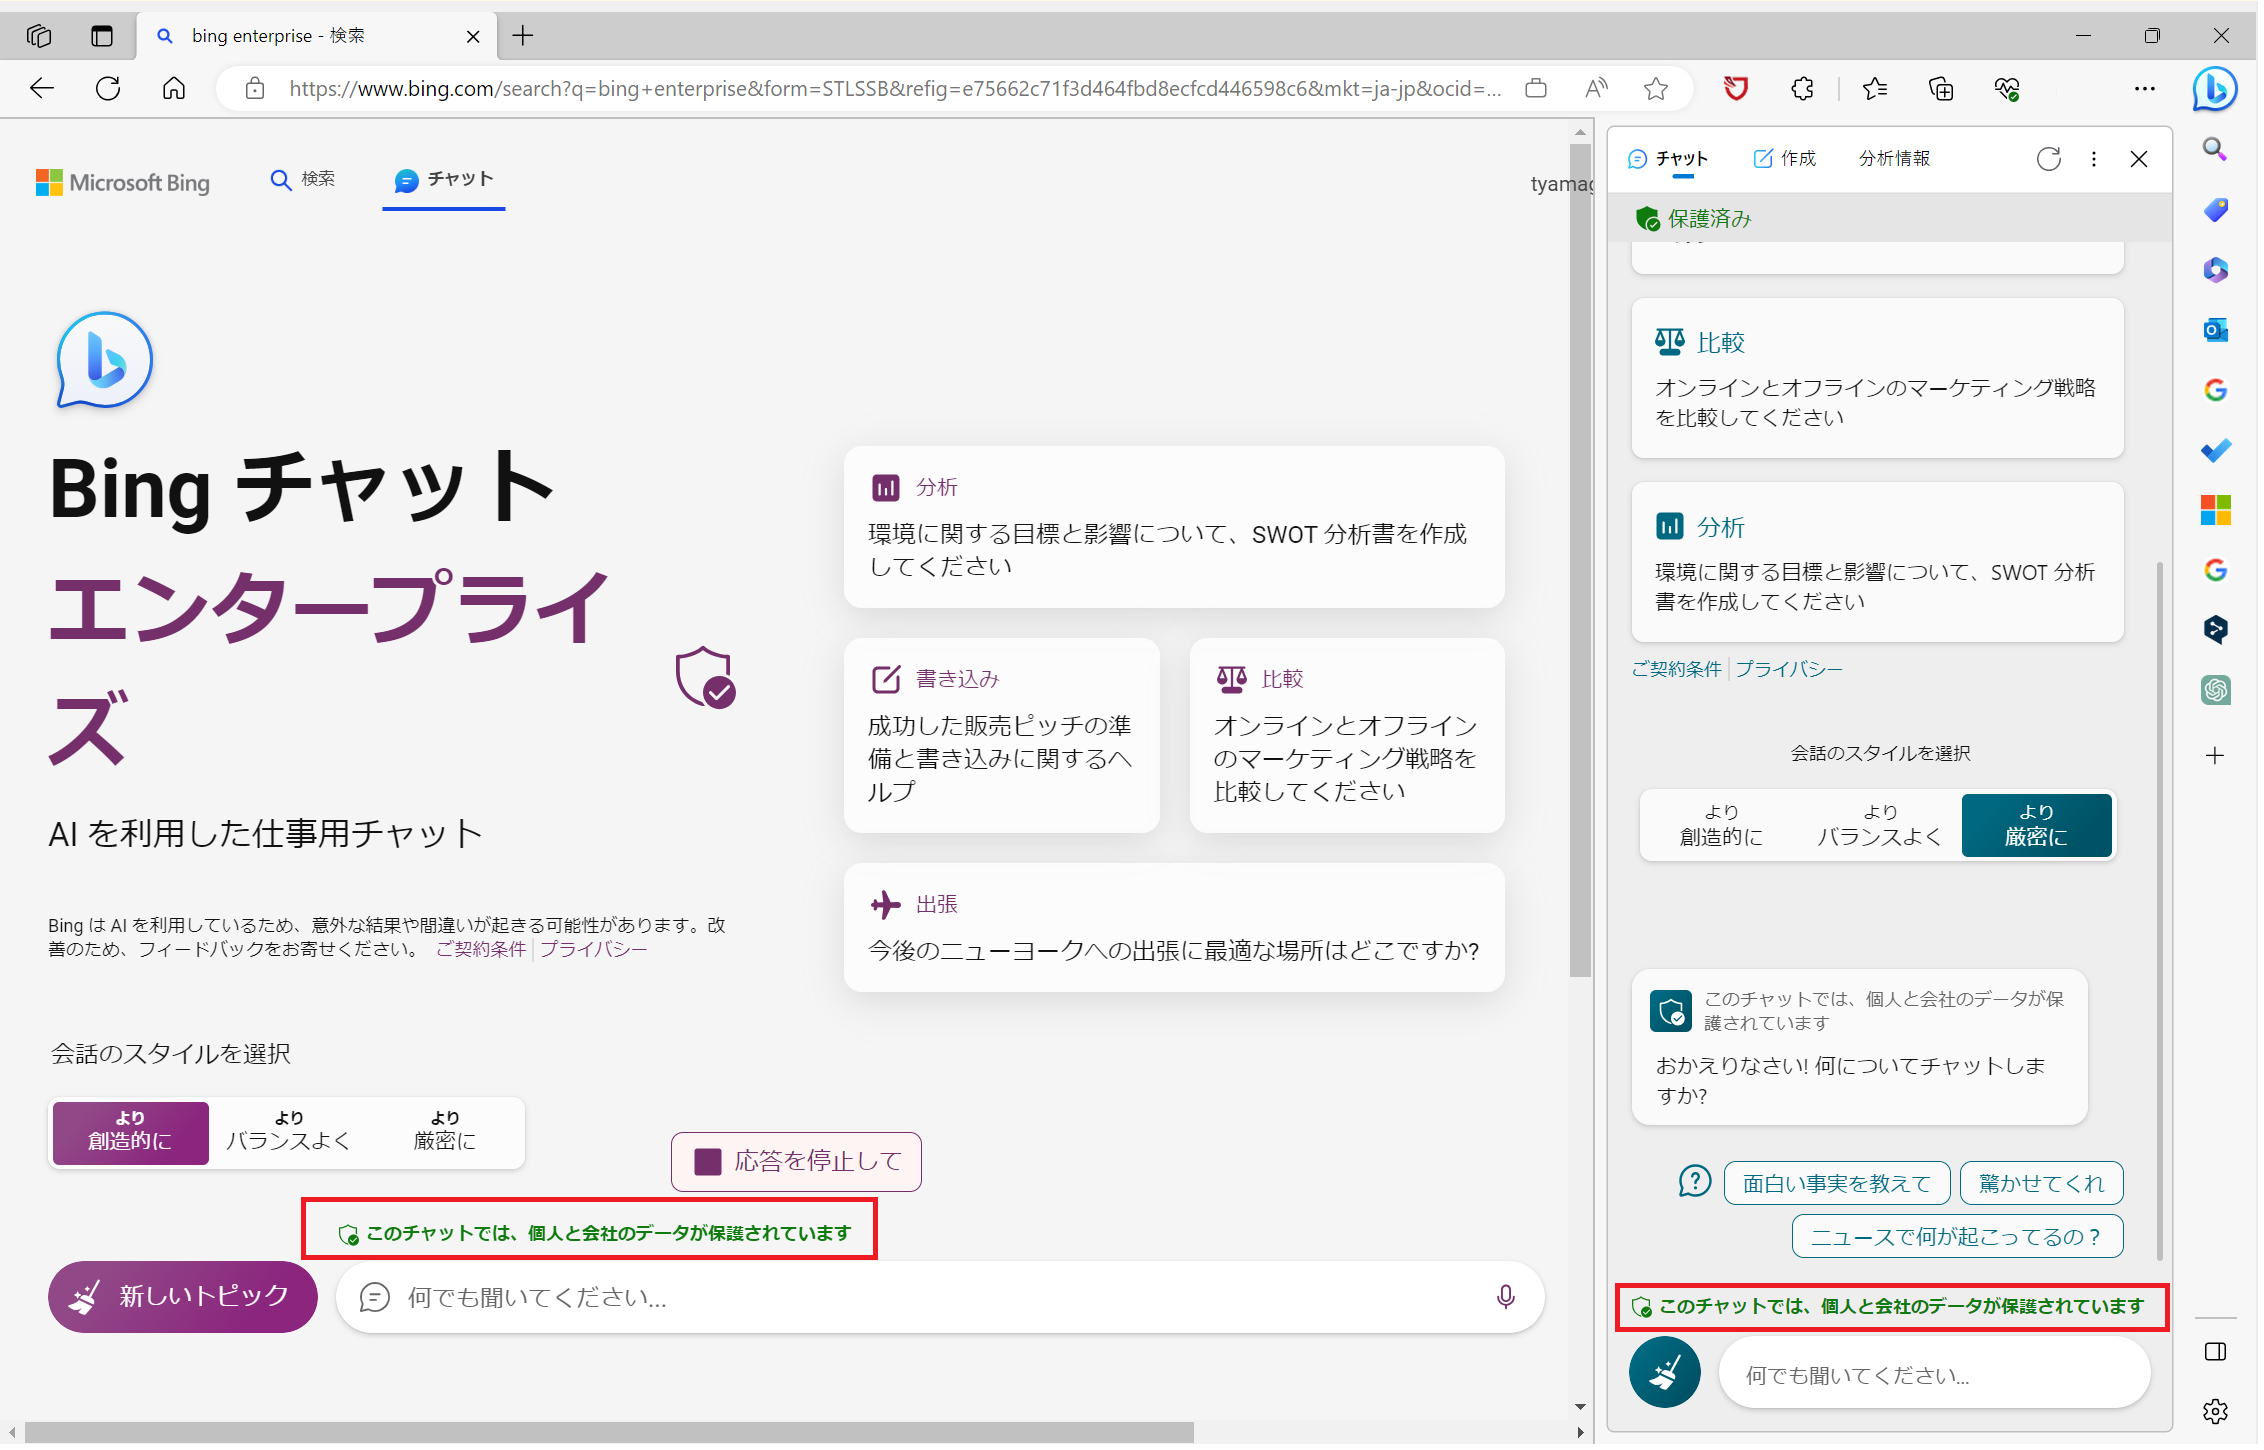Go to home page icon
Screen dimensions: 2264x1450
pyautogui.click(x=174, y=89)
